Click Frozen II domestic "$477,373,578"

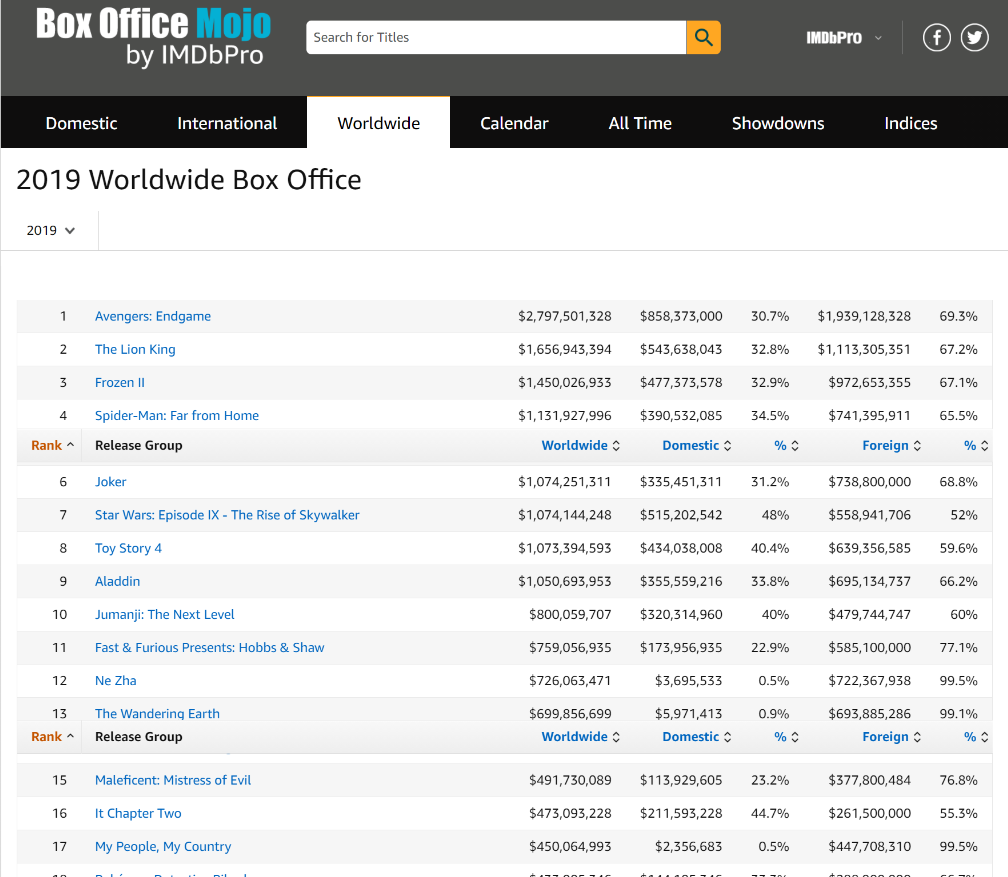pyautogui.click(x=681, y=382)
